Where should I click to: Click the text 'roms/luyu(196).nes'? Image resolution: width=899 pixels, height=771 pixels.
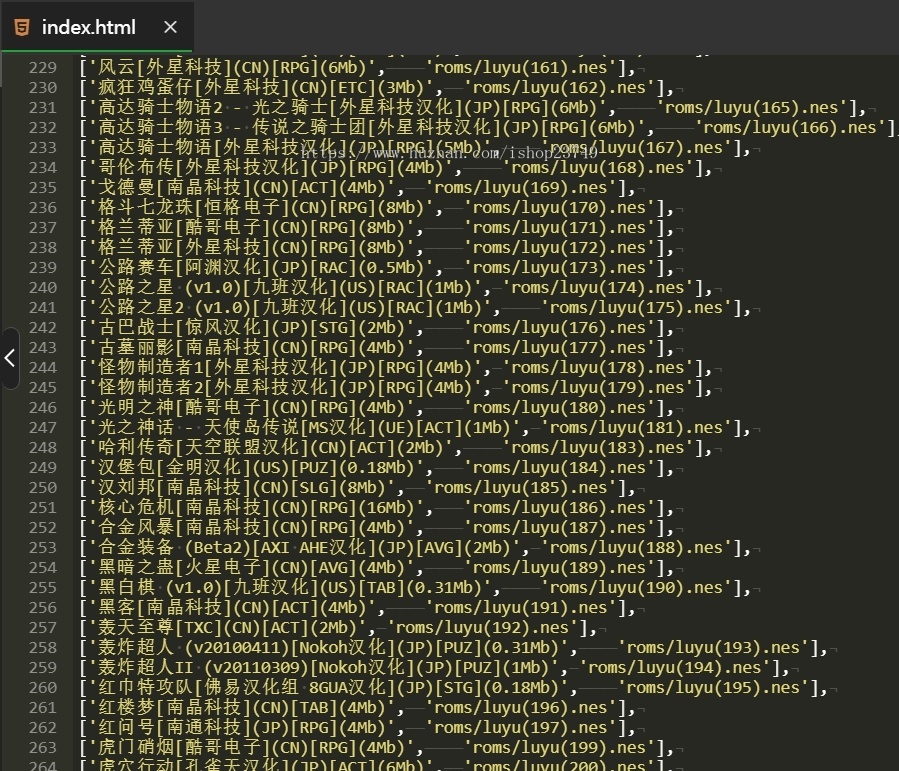(x=521, y=708)
